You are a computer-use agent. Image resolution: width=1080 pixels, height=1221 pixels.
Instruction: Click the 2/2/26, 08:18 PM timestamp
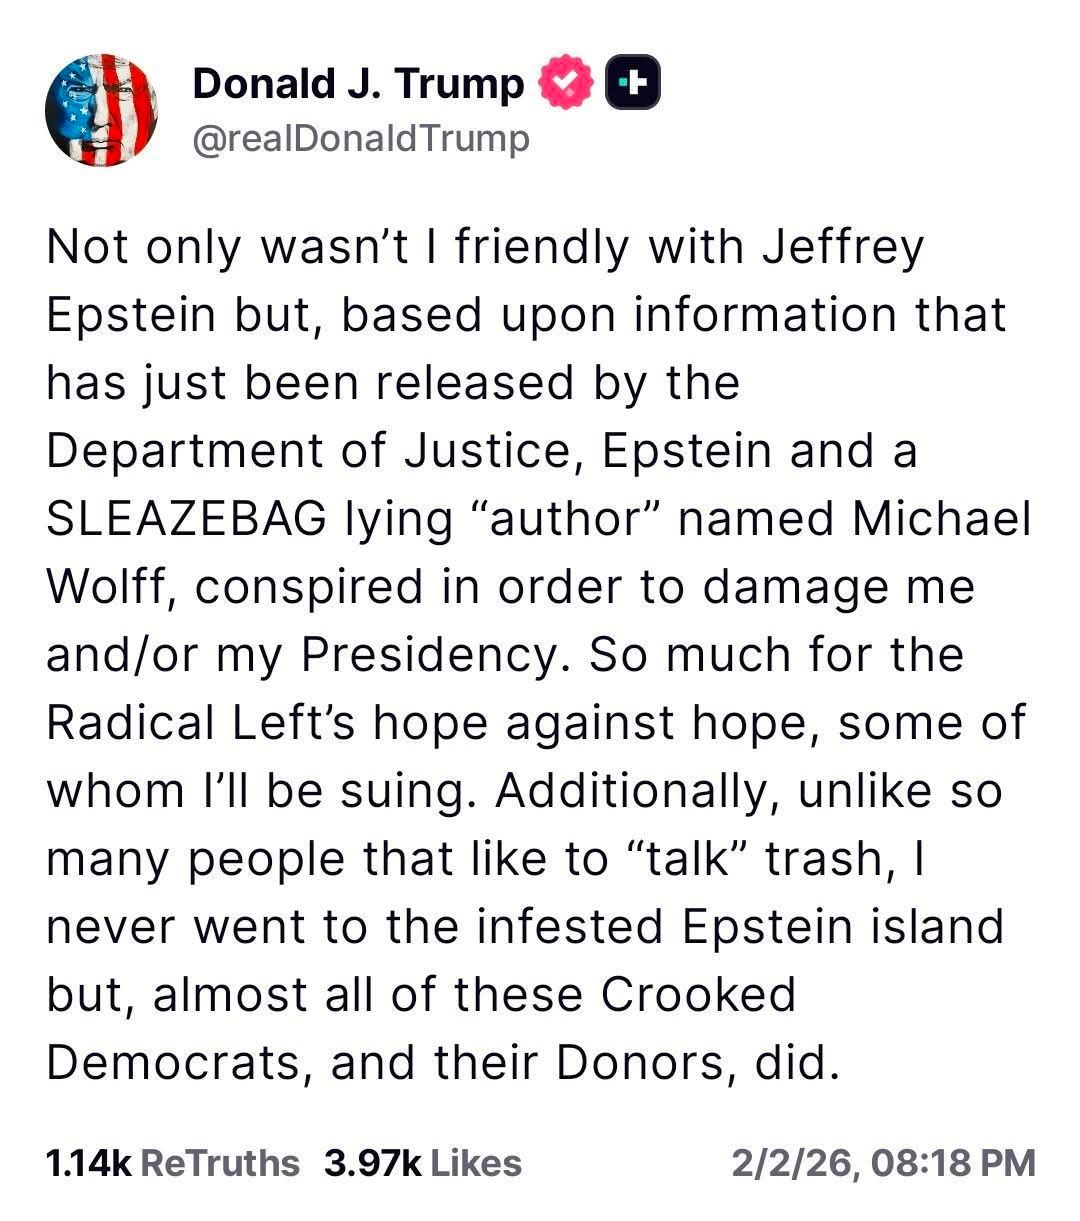click(x=883, y=1163)
